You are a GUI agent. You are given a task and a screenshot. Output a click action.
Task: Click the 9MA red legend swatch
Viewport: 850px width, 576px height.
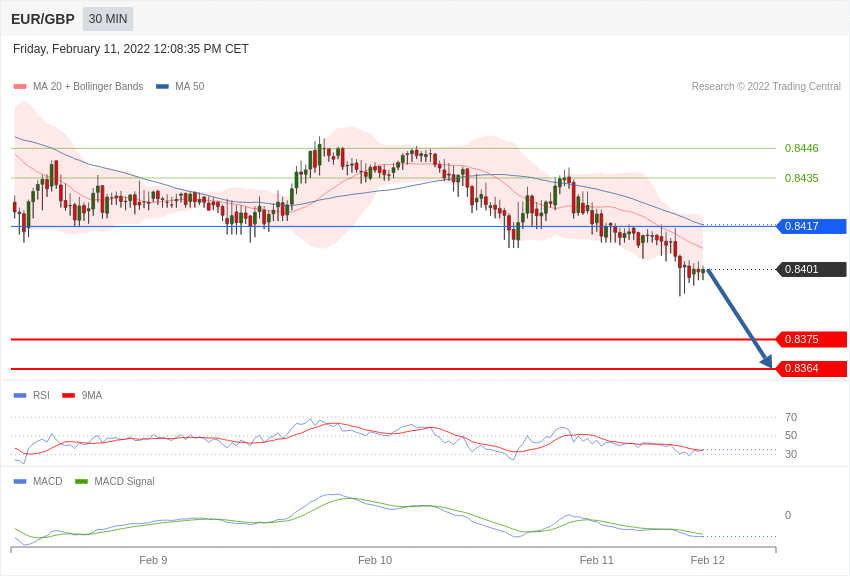[69, 396]
